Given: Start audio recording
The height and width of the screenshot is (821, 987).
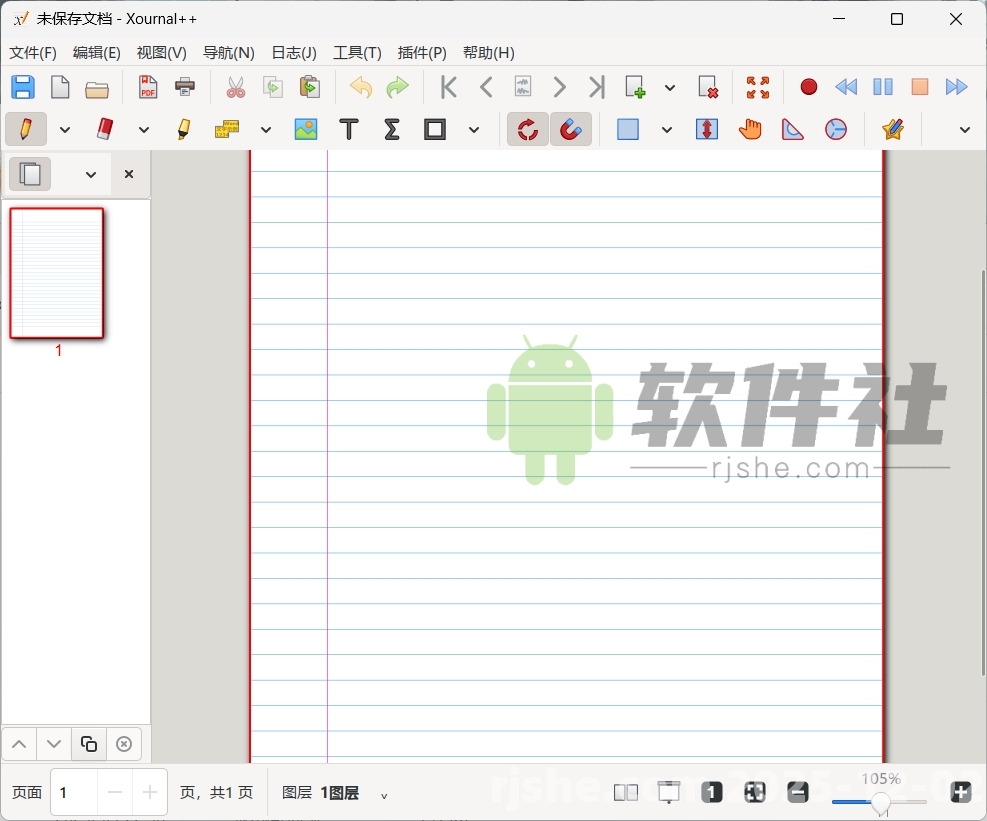Looking at the screenshot, I should coord(808,87).
